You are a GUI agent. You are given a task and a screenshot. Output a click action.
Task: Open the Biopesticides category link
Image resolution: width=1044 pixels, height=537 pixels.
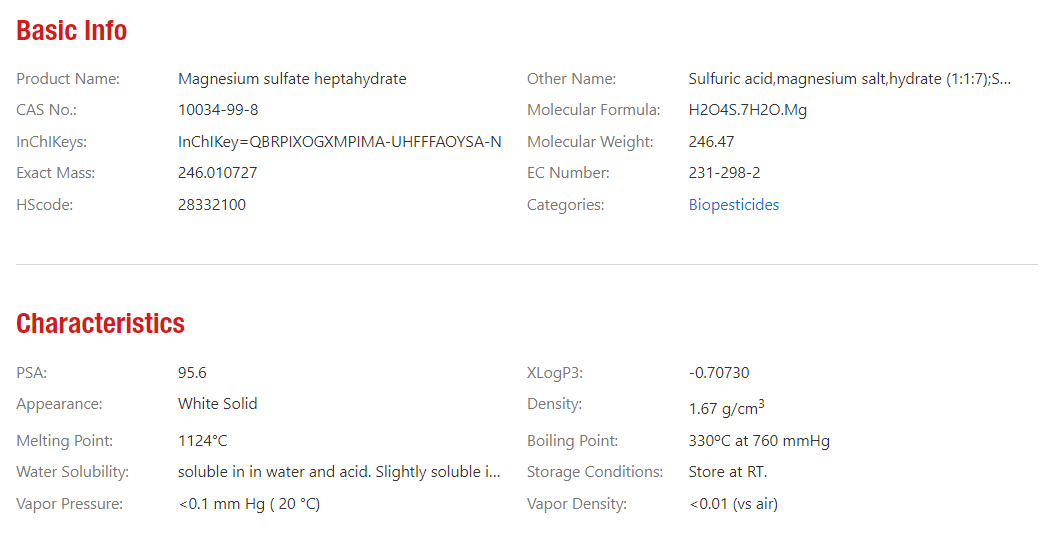pos(734,205)
